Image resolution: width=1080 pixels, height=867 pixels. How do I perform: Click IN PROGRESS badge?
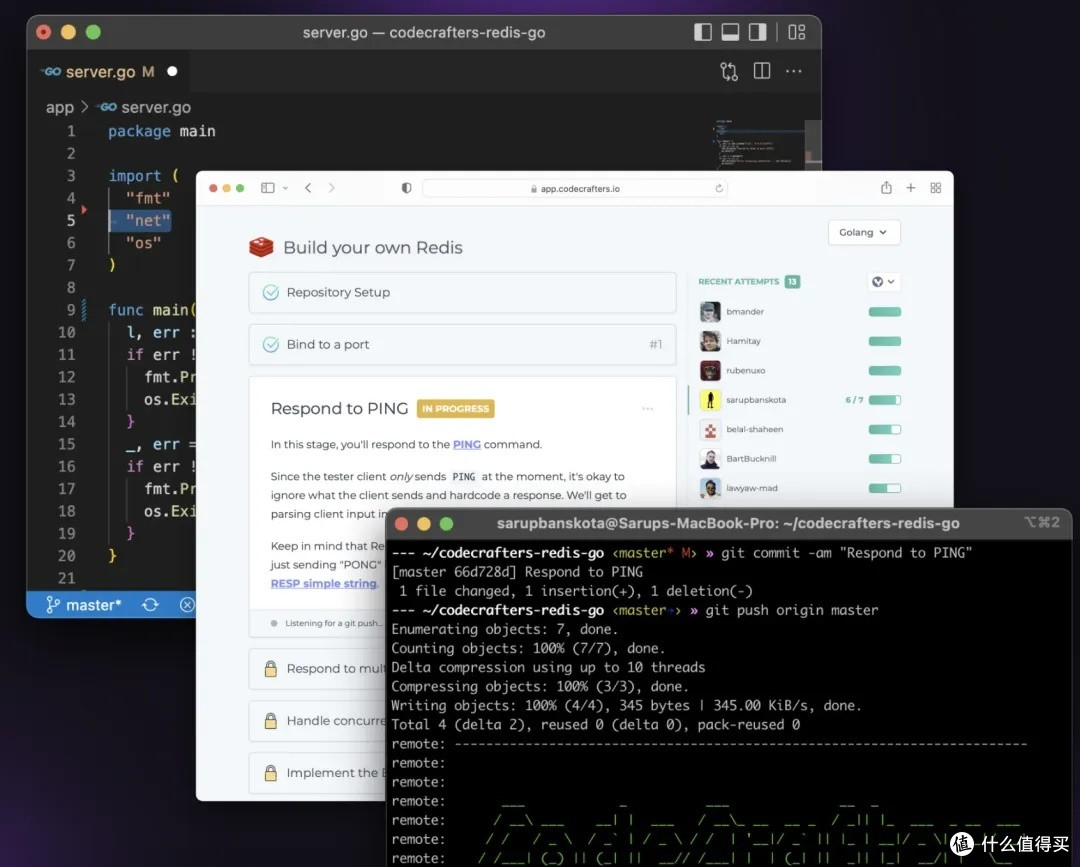coord(455,409)
